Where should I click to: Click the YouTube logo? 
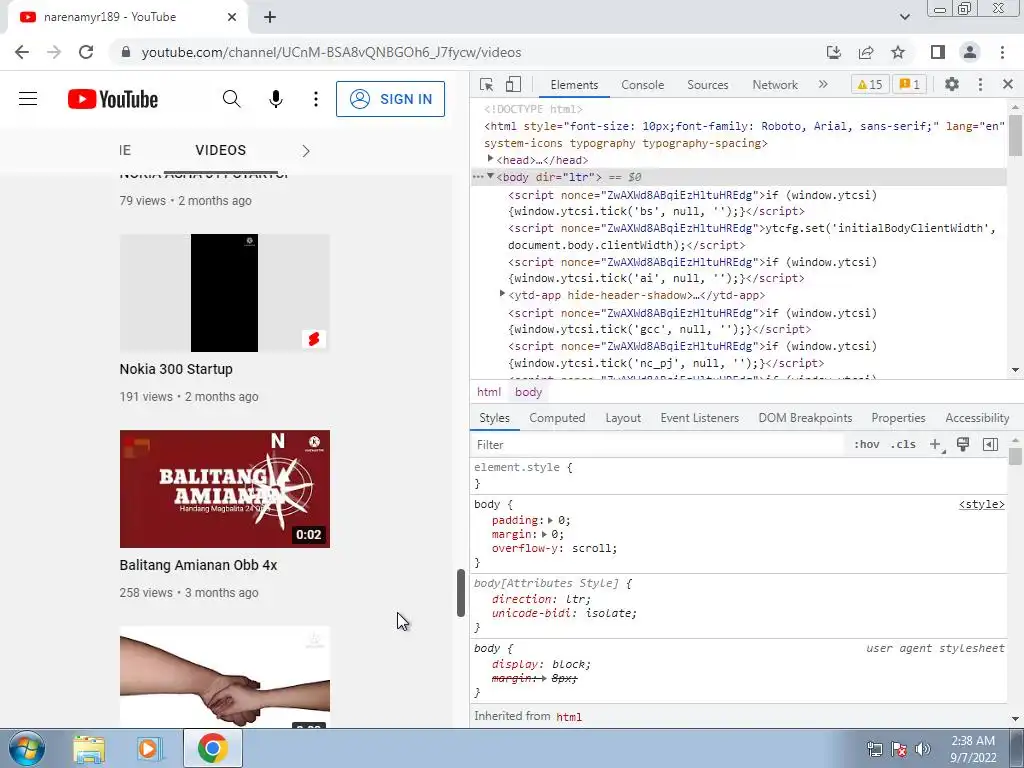[113, 99]
